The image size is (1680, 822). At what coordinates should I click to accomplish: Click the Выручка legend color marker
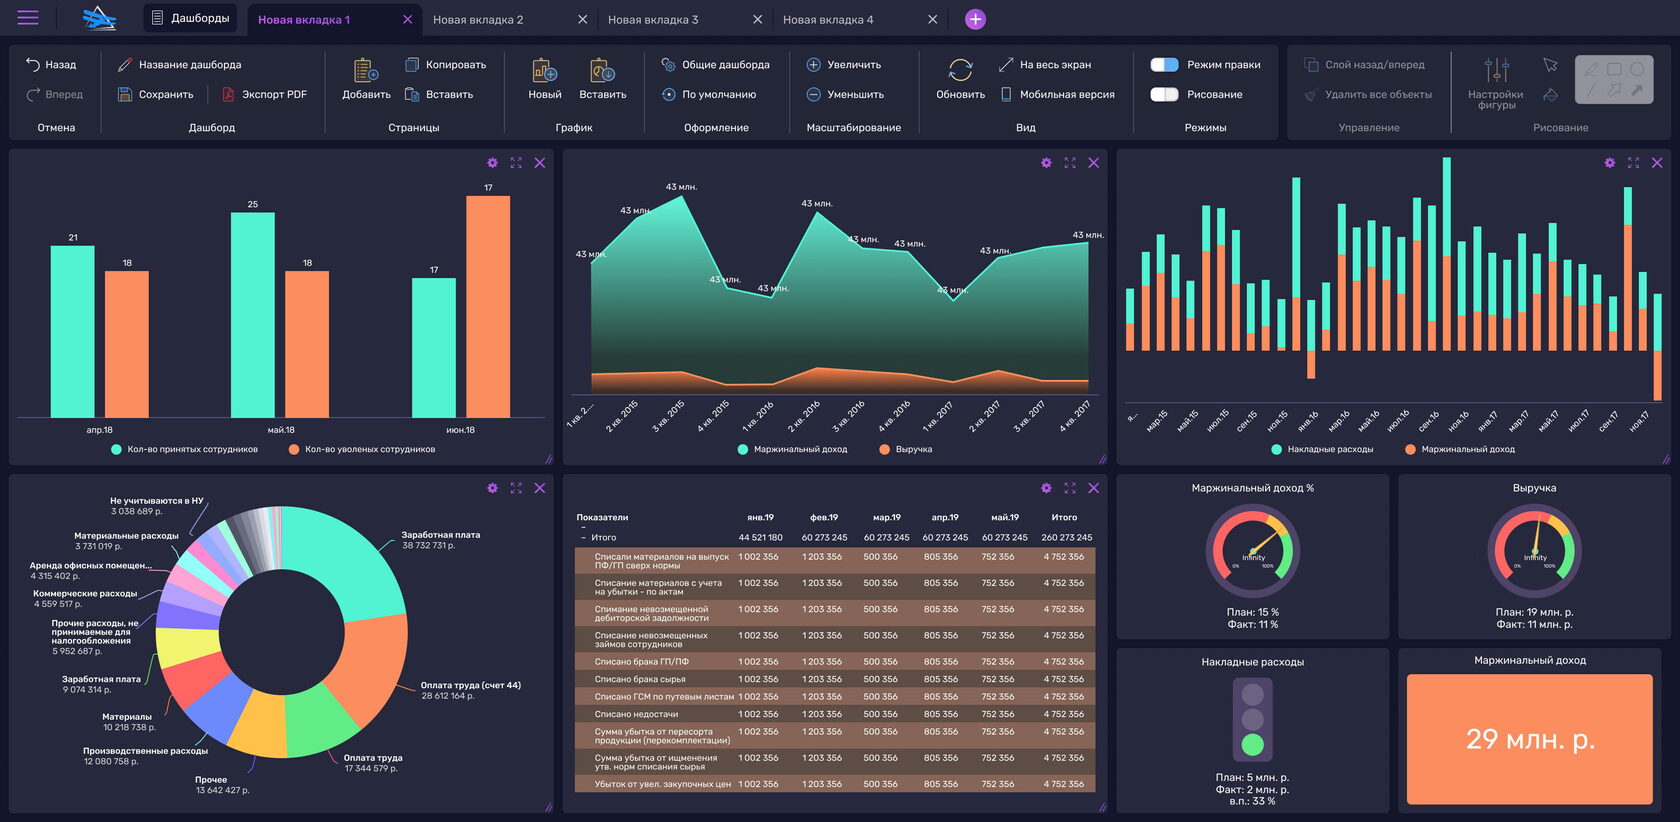[x=884, y=450]
